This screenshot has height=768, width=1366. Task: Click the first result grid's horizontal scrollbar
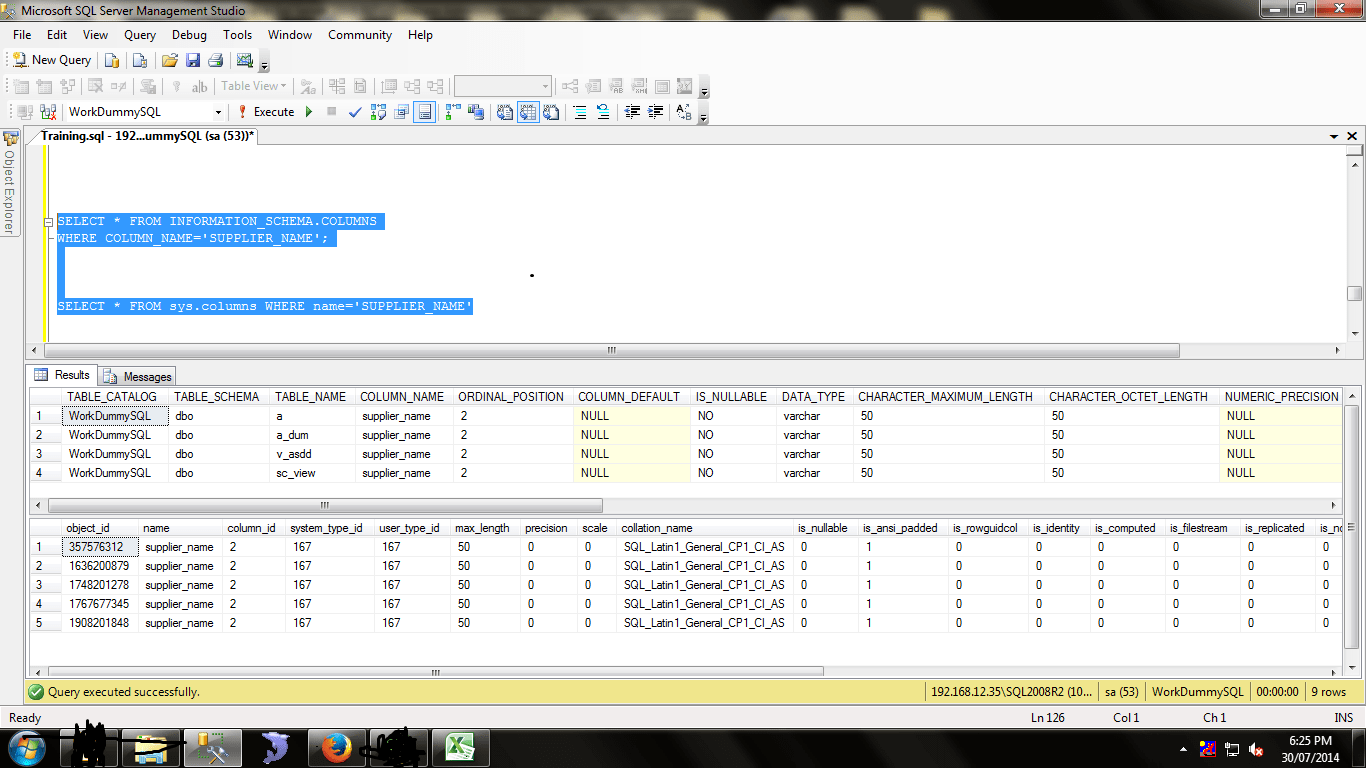click(323, 505)
